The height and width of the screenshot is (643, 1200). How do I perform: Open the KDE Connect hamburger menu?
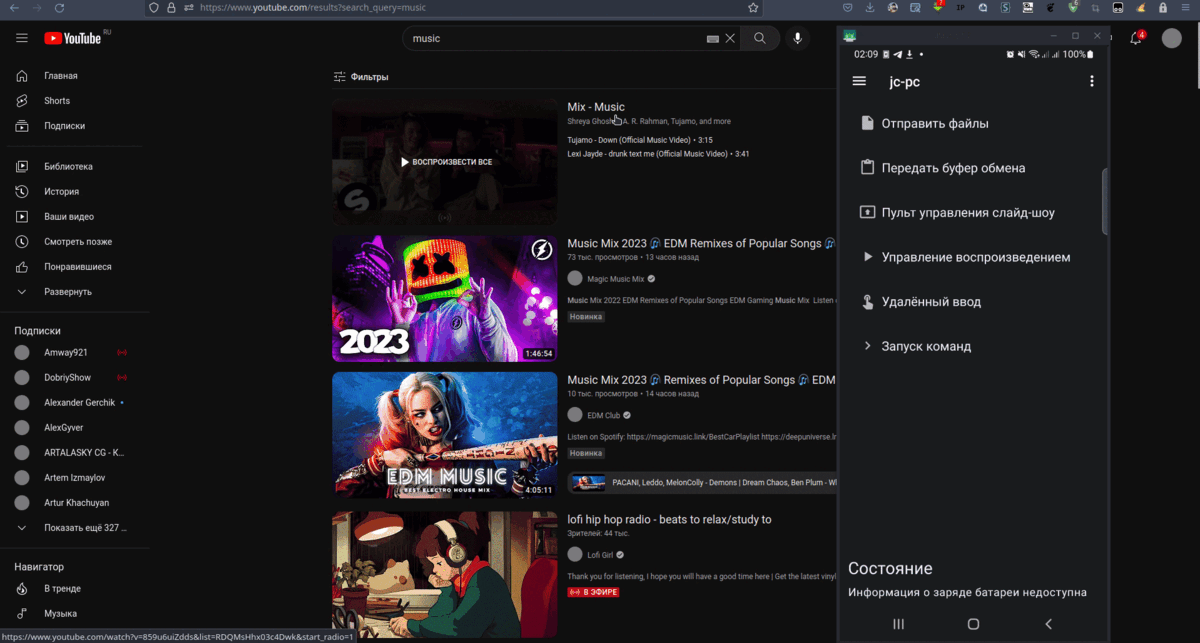click(x=859, y=81)
